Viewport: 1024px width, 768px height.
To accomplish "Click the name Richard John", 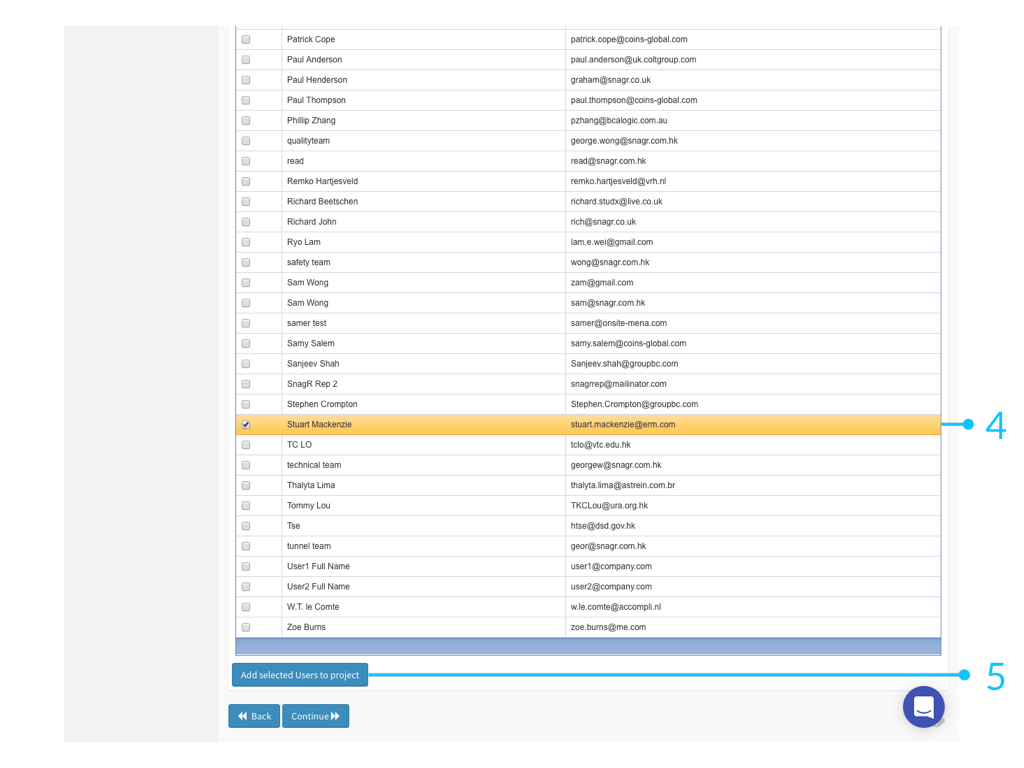I will pos(312,221).
